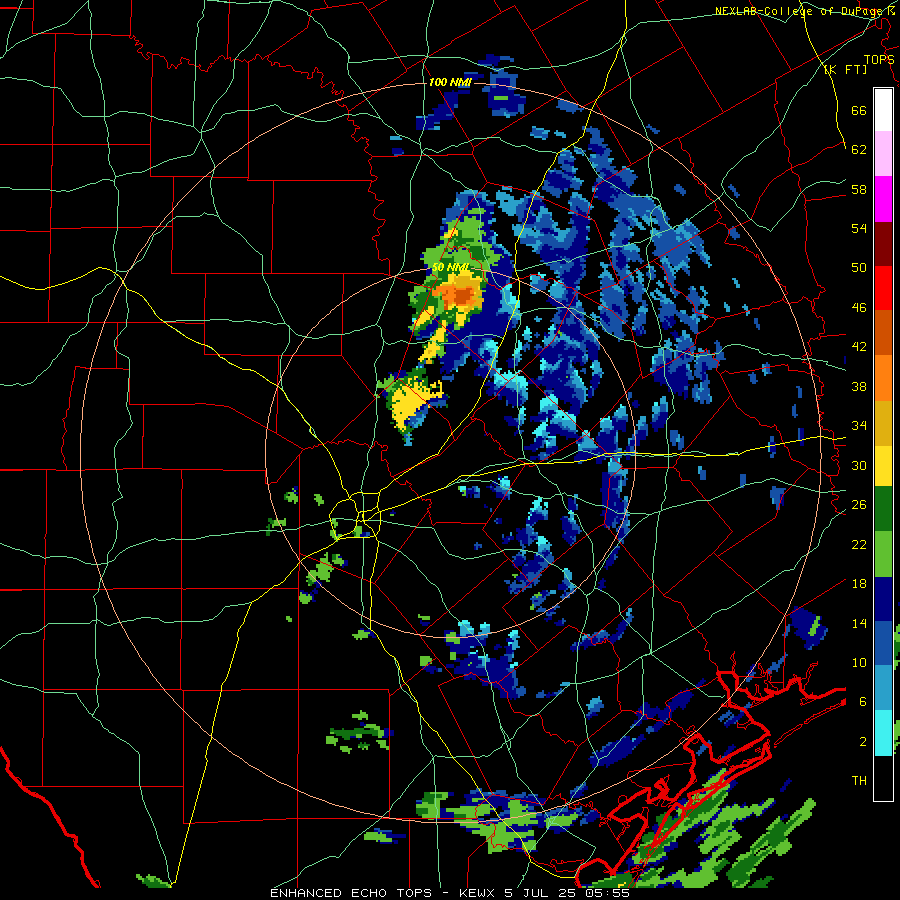The height and width of the screenshot is (900, 900).
Task: Click the "10" legend value
Action: [859, 662]
